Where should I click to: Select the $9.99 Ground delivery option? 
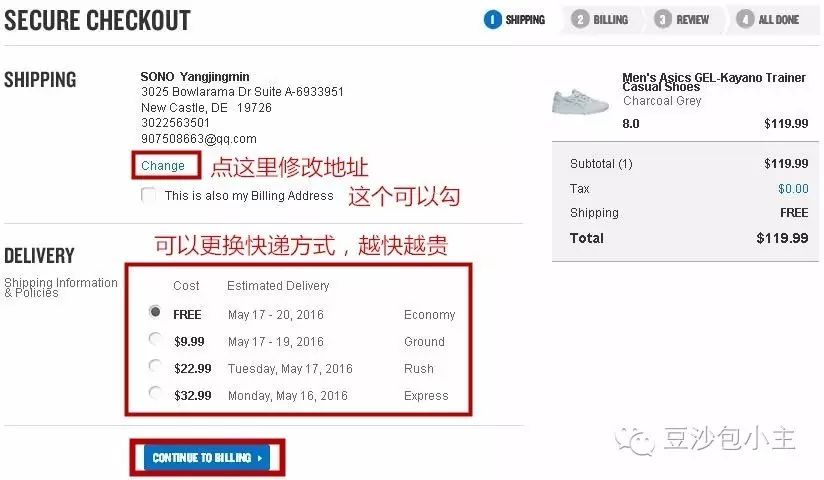154,339
